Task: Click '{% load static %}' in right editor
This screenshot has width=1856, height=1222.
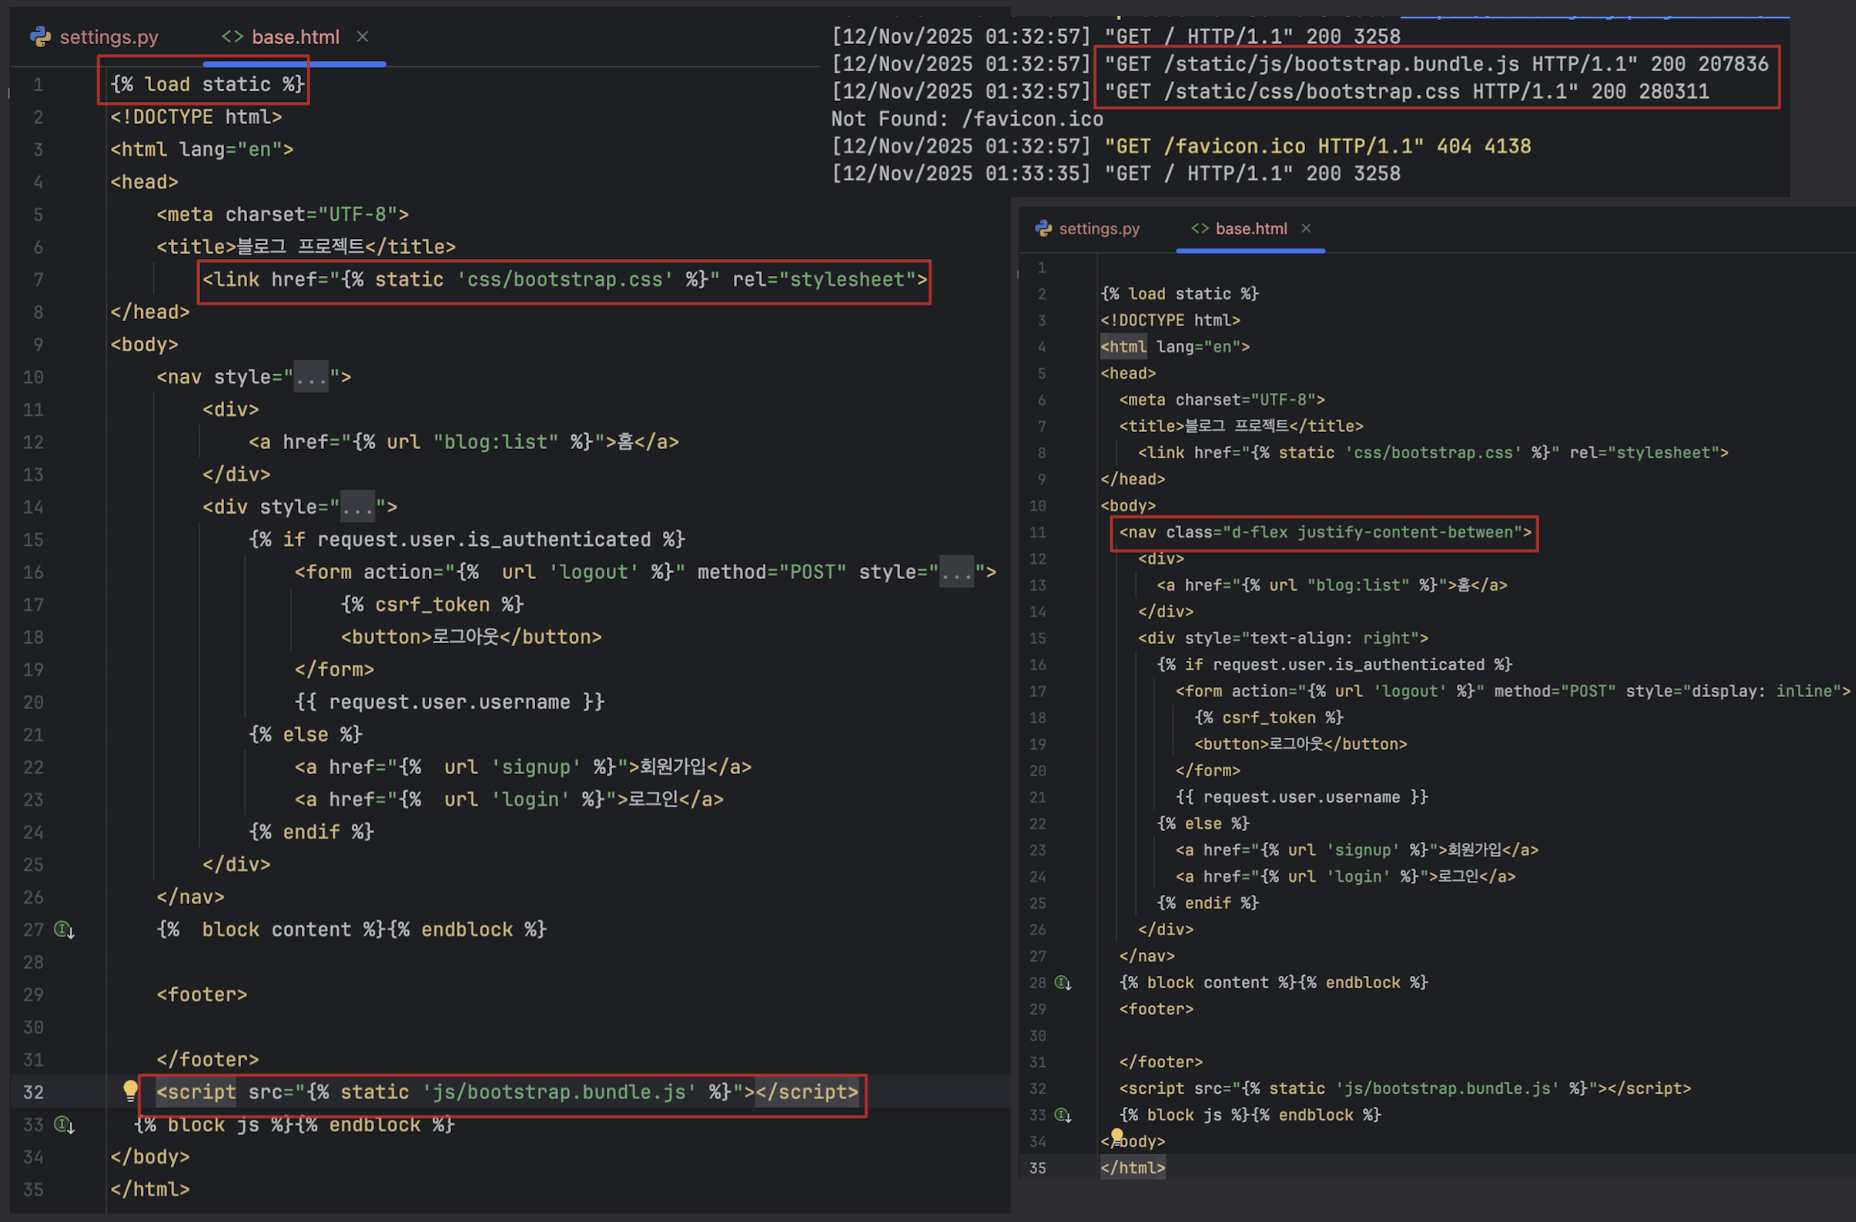Action: tap(1180, 294)
